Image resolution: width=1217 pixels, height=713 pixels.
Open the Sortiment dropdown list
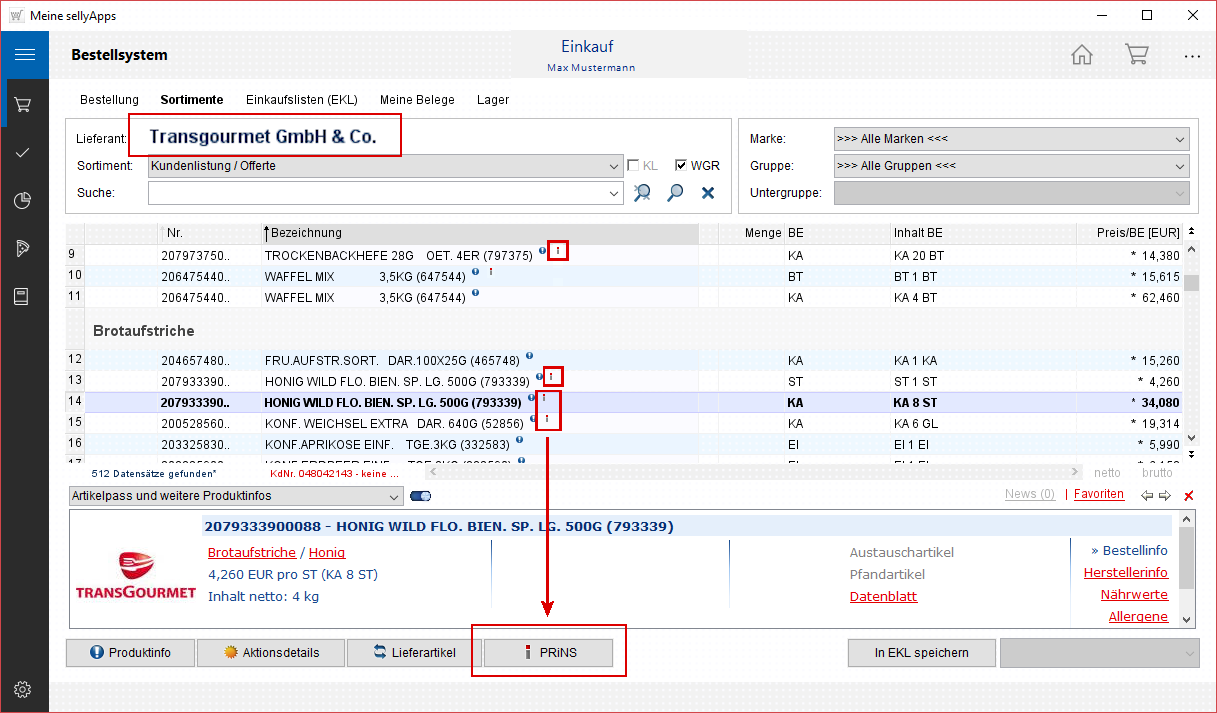(x=614, y=166)
